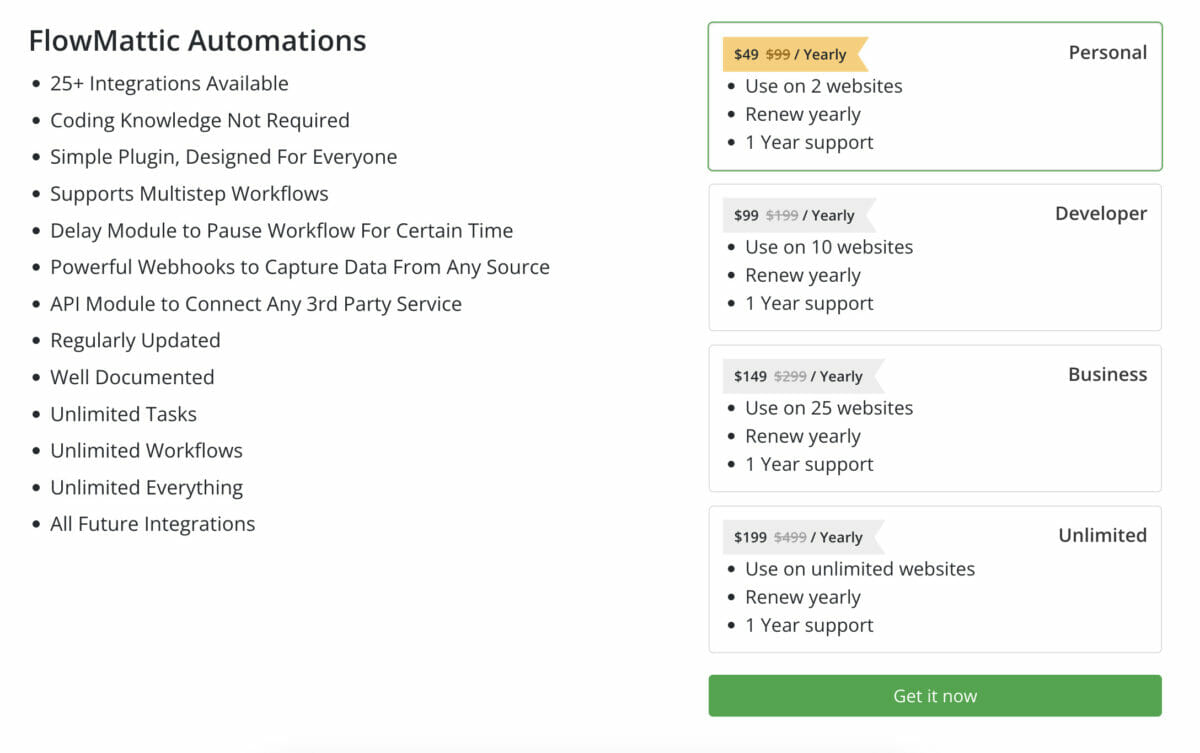Click 'Use on 2 websites' text
Image resolution: width=1200 pixels, height=753 pixels.
click(823, 87)
